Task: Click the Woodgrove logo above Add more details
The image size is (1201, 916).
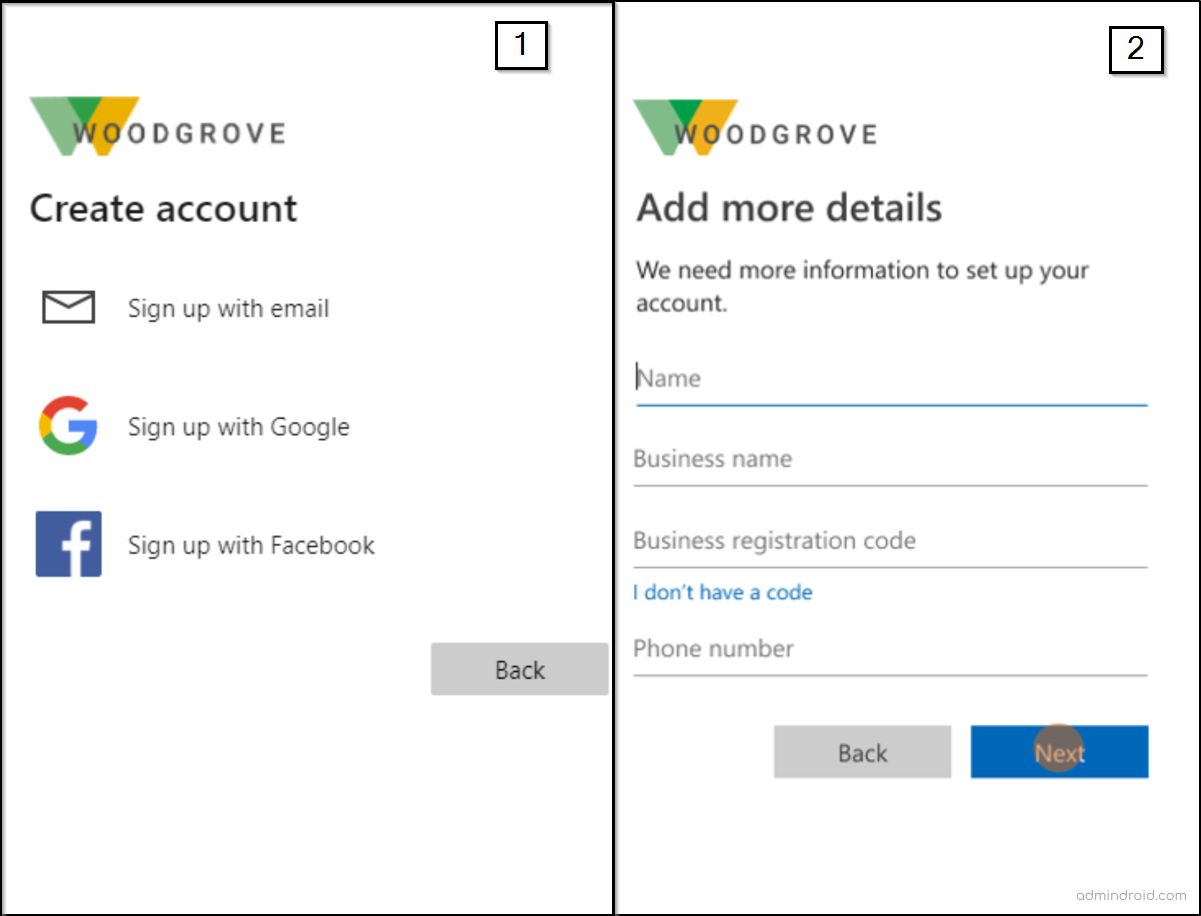Action: click(x=755, y=127)
